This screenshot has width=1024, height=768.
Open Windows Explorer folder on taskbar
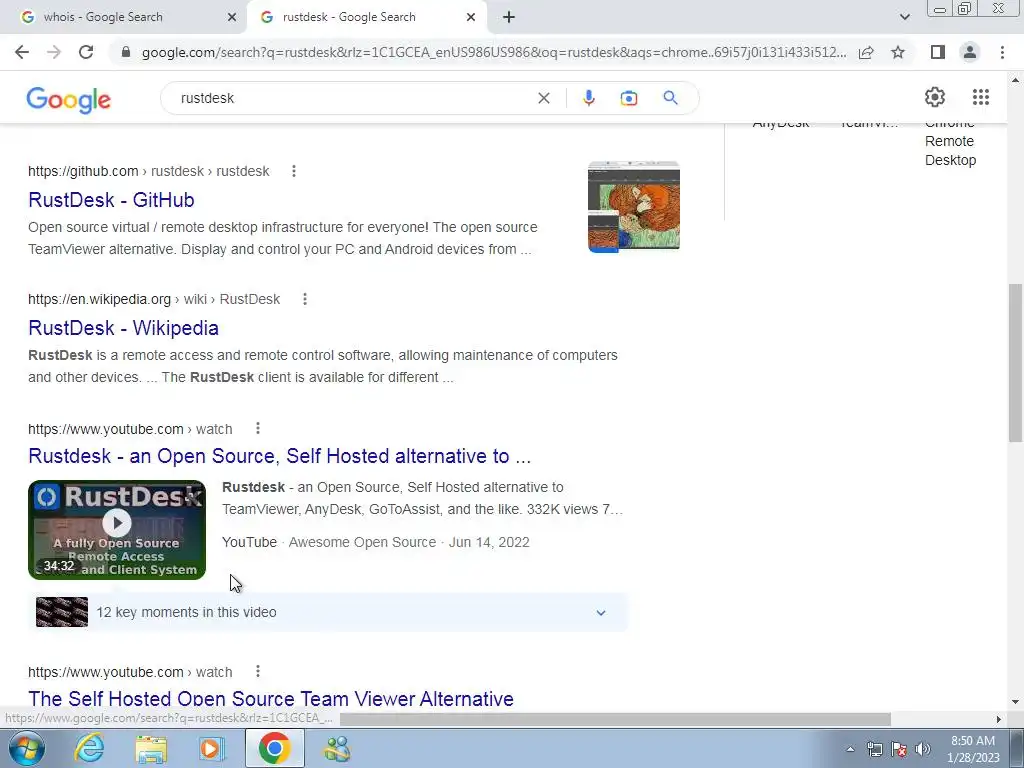pos(151,748)
